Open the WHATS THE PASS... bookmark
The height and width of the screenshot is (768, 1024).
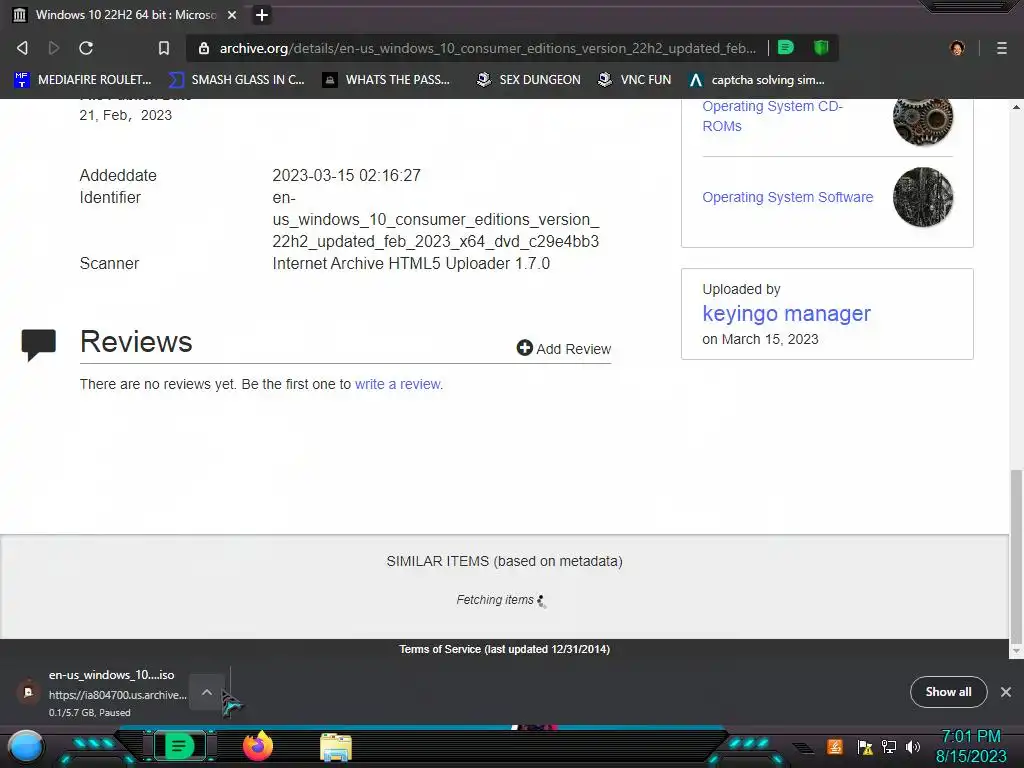387,80
